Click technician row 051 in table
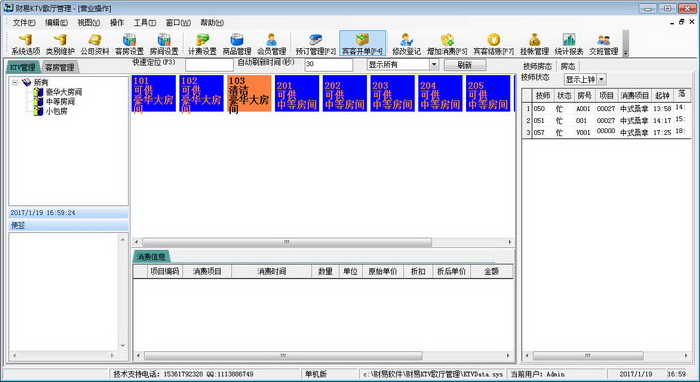The height and width of the screenshot is (382, 700). (x=607, y=120)
